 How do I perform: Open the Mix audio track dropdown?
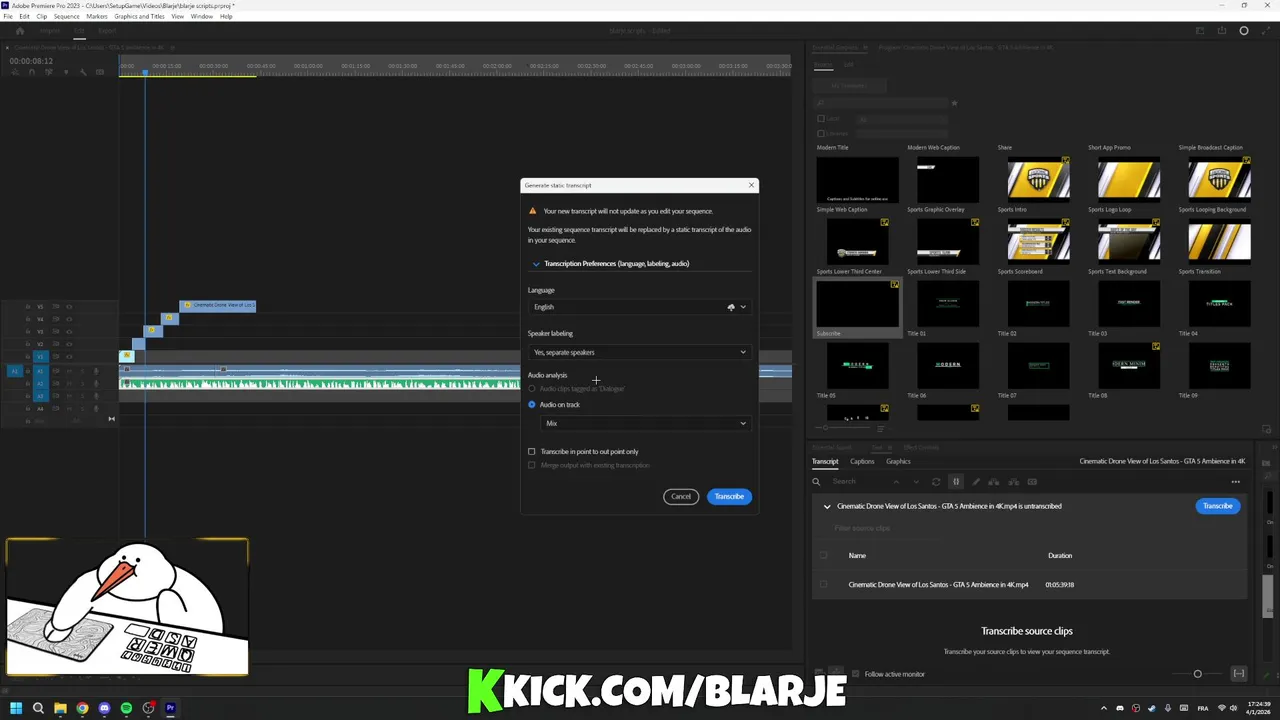tap(645, 423)
